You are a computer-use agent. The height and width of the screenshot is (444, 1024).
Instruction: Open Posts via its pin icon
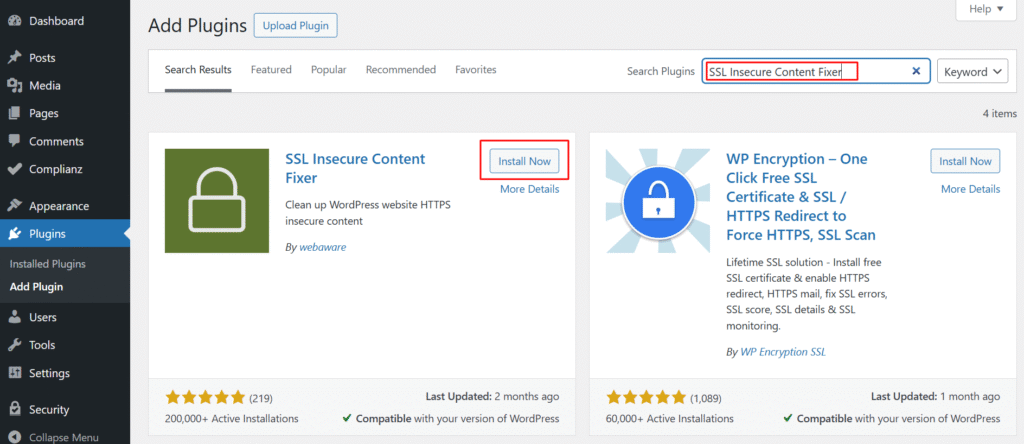(x=14, y=58)
